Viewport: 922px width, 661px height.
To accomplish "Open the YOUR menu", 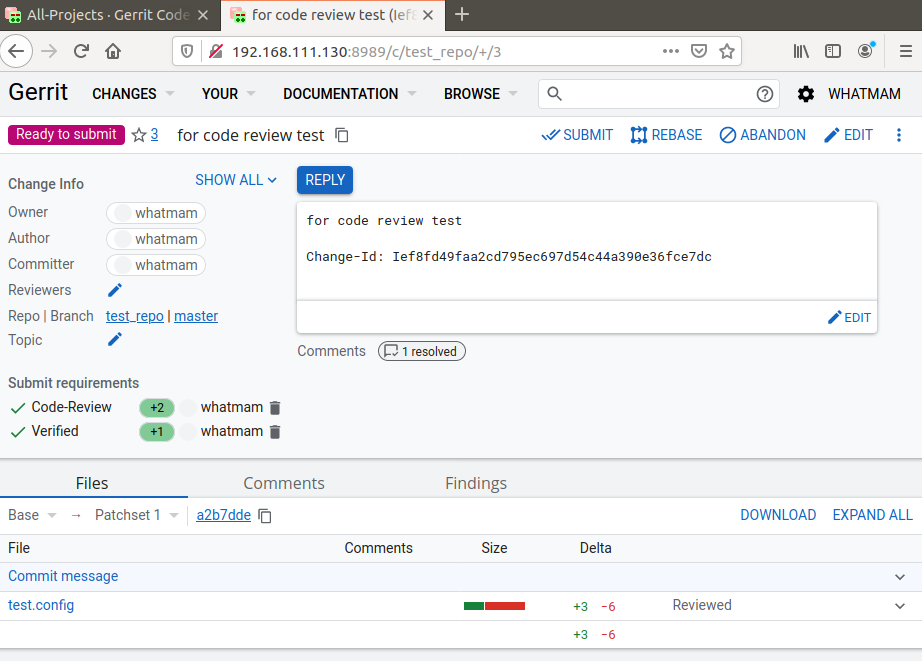I will tap(228, 94).
